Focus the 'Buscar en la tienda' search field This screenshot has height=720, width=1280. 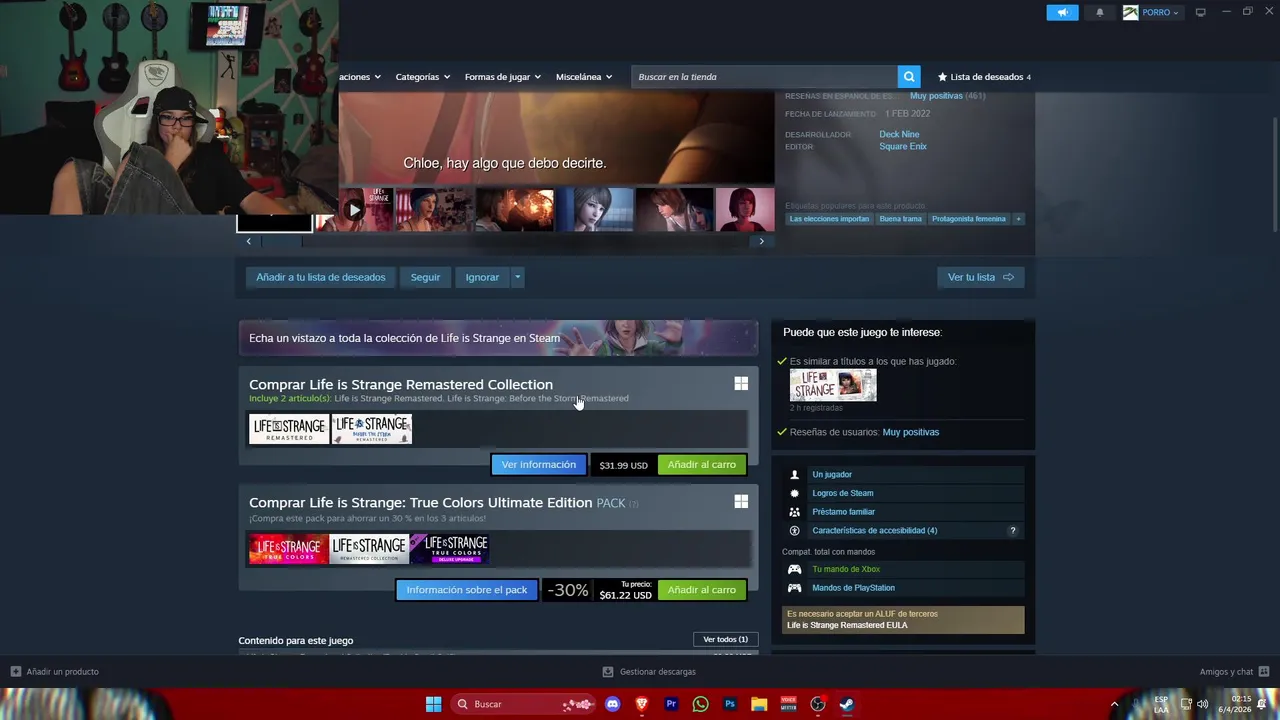click(x=765, y=77)
